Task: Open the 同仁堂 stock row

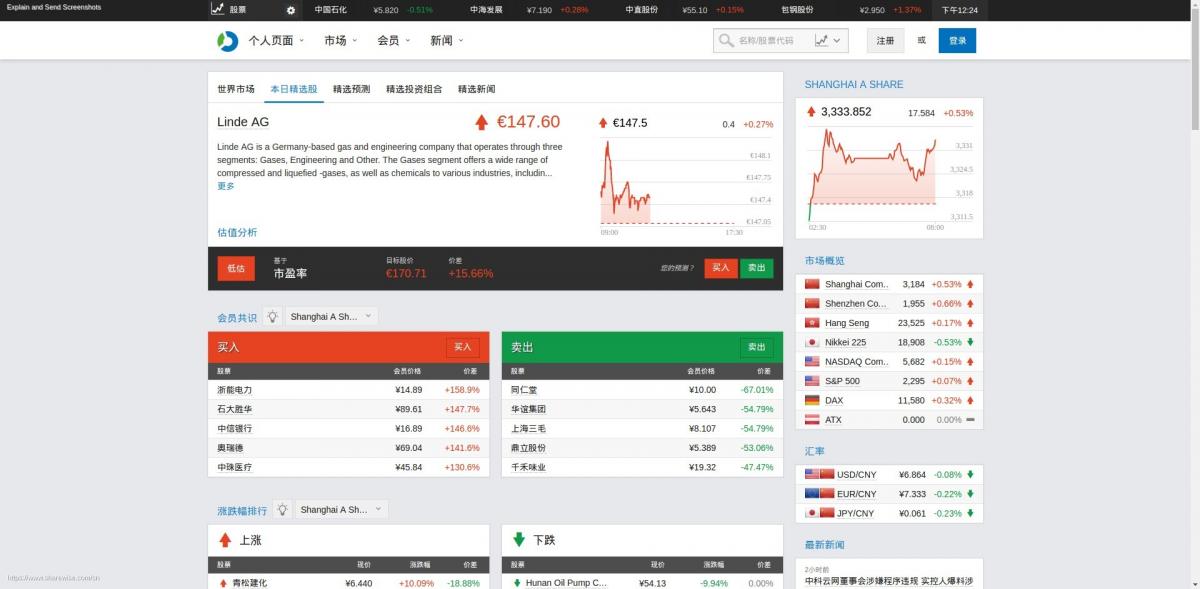Action: 643,390
